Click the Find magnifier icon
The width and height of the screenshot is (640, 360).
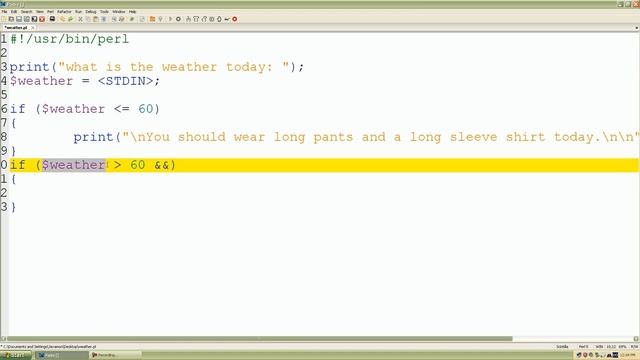click(x=114, y=19)
